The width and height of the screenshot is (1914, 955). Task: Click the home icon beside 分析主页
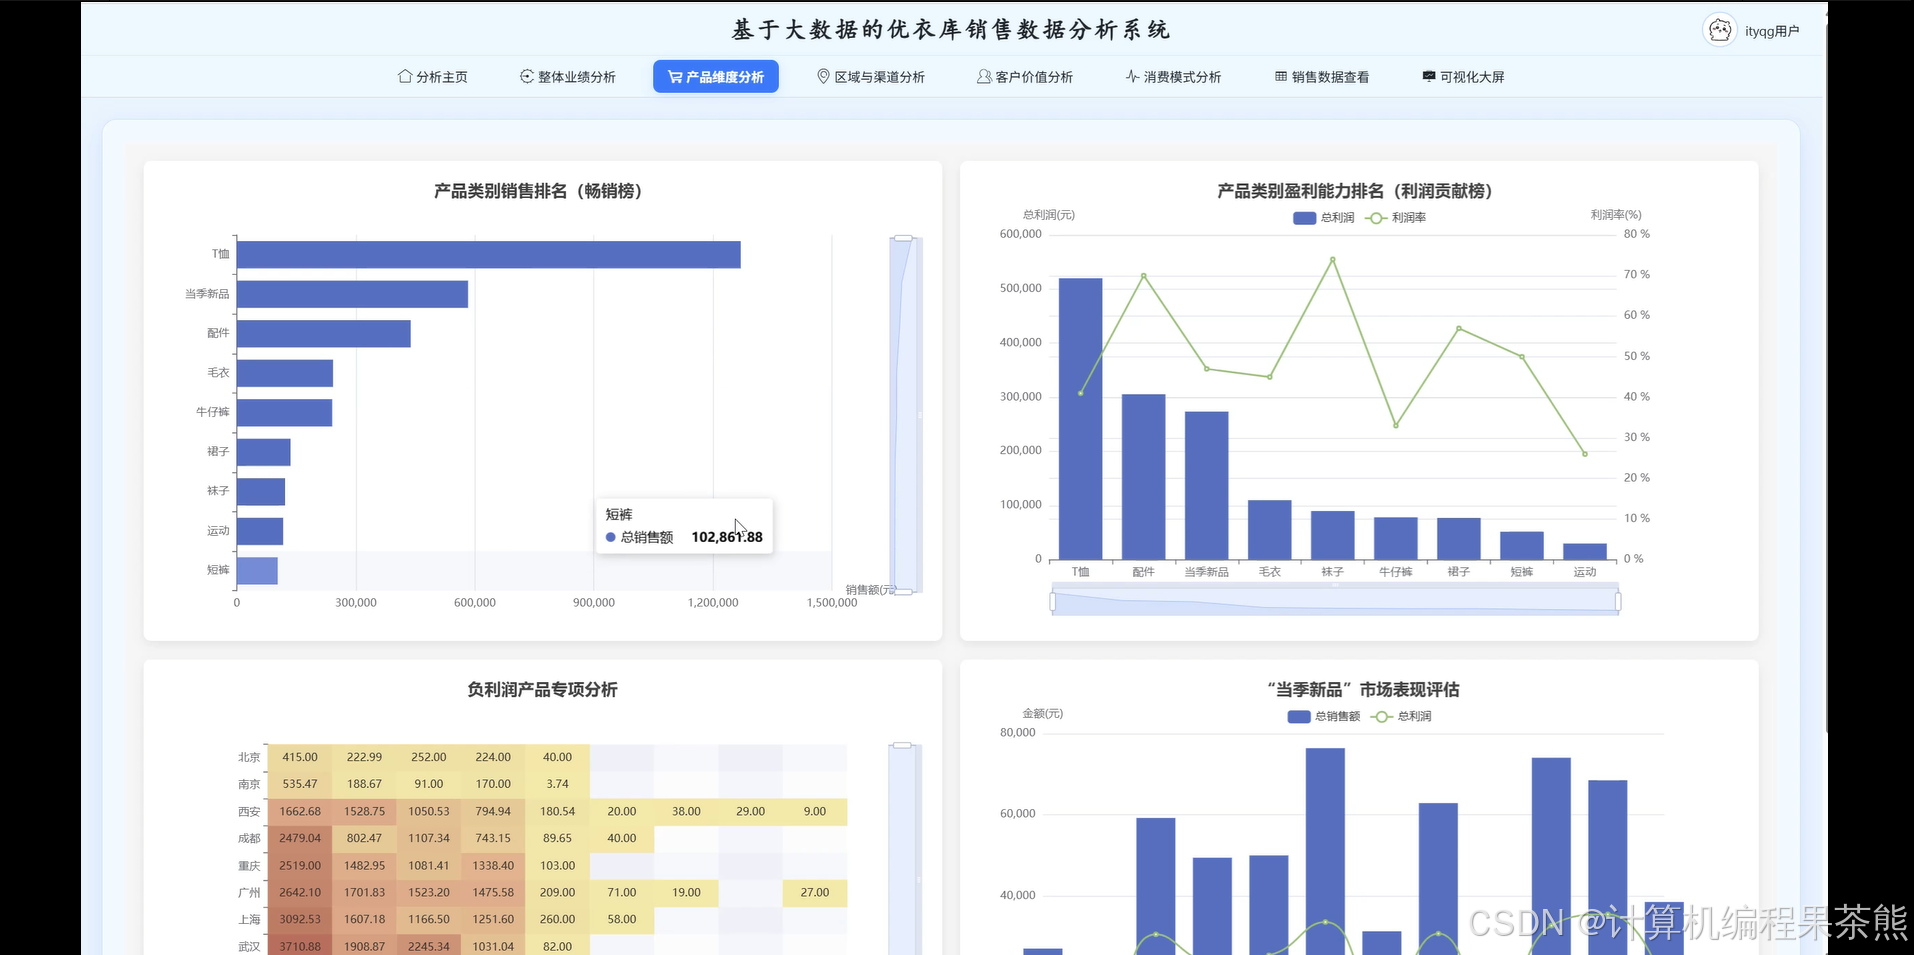[405, 76]
